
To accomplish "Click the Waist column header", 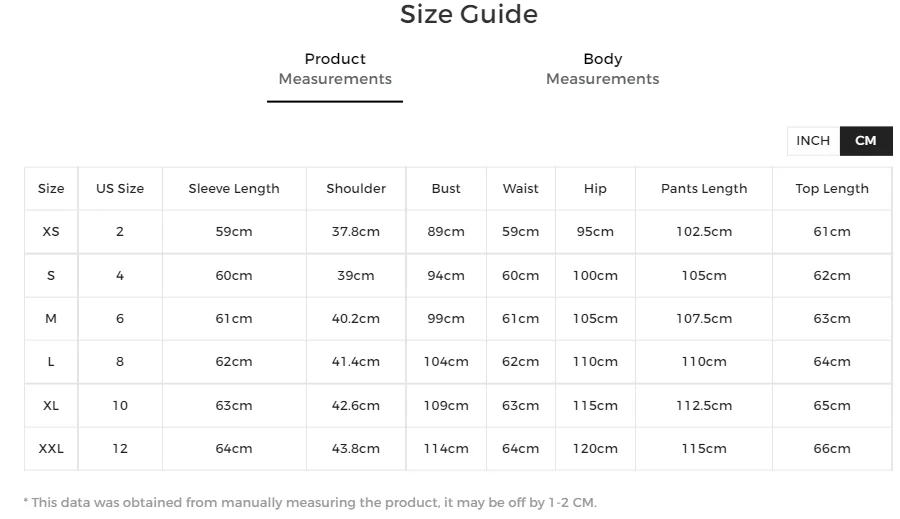I will click(x=520, y=189).
